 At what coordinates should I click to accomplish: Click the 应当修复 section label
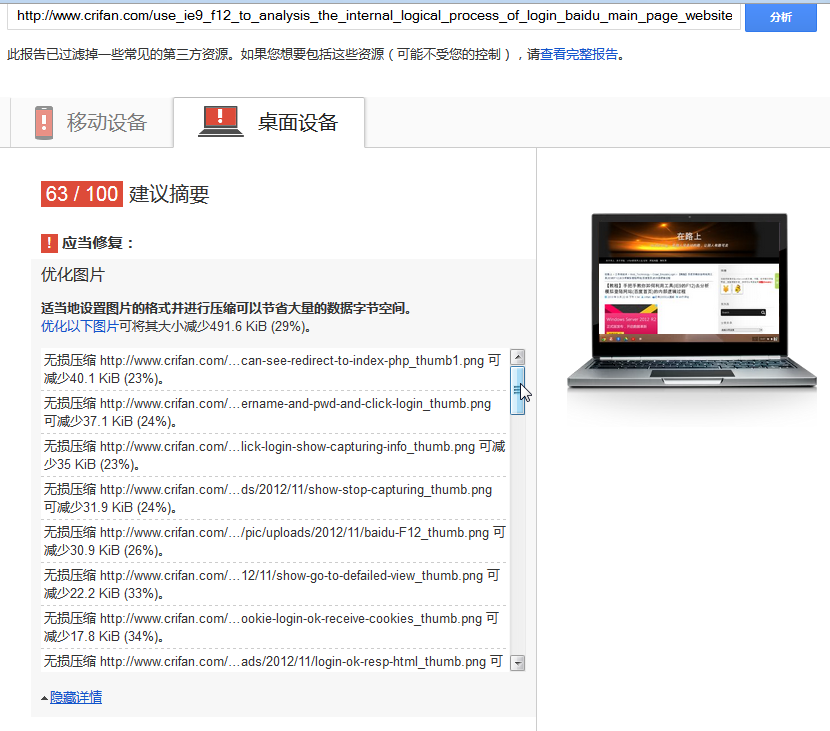coord(96,243)
